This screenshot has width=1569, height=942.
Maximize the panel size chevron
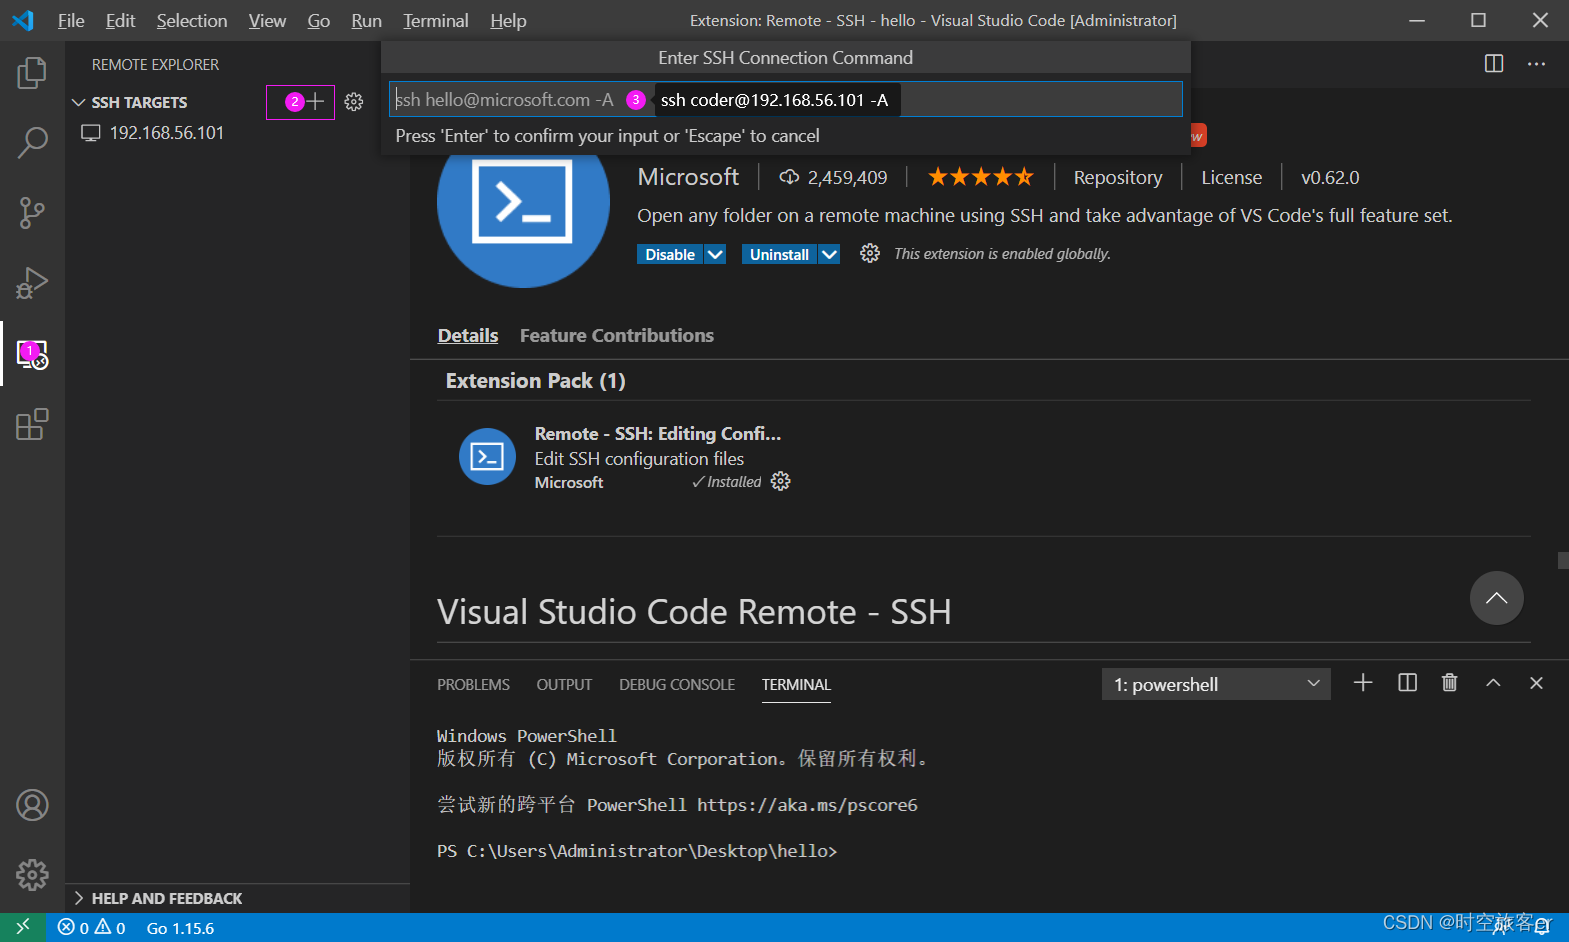point(1493,683)
